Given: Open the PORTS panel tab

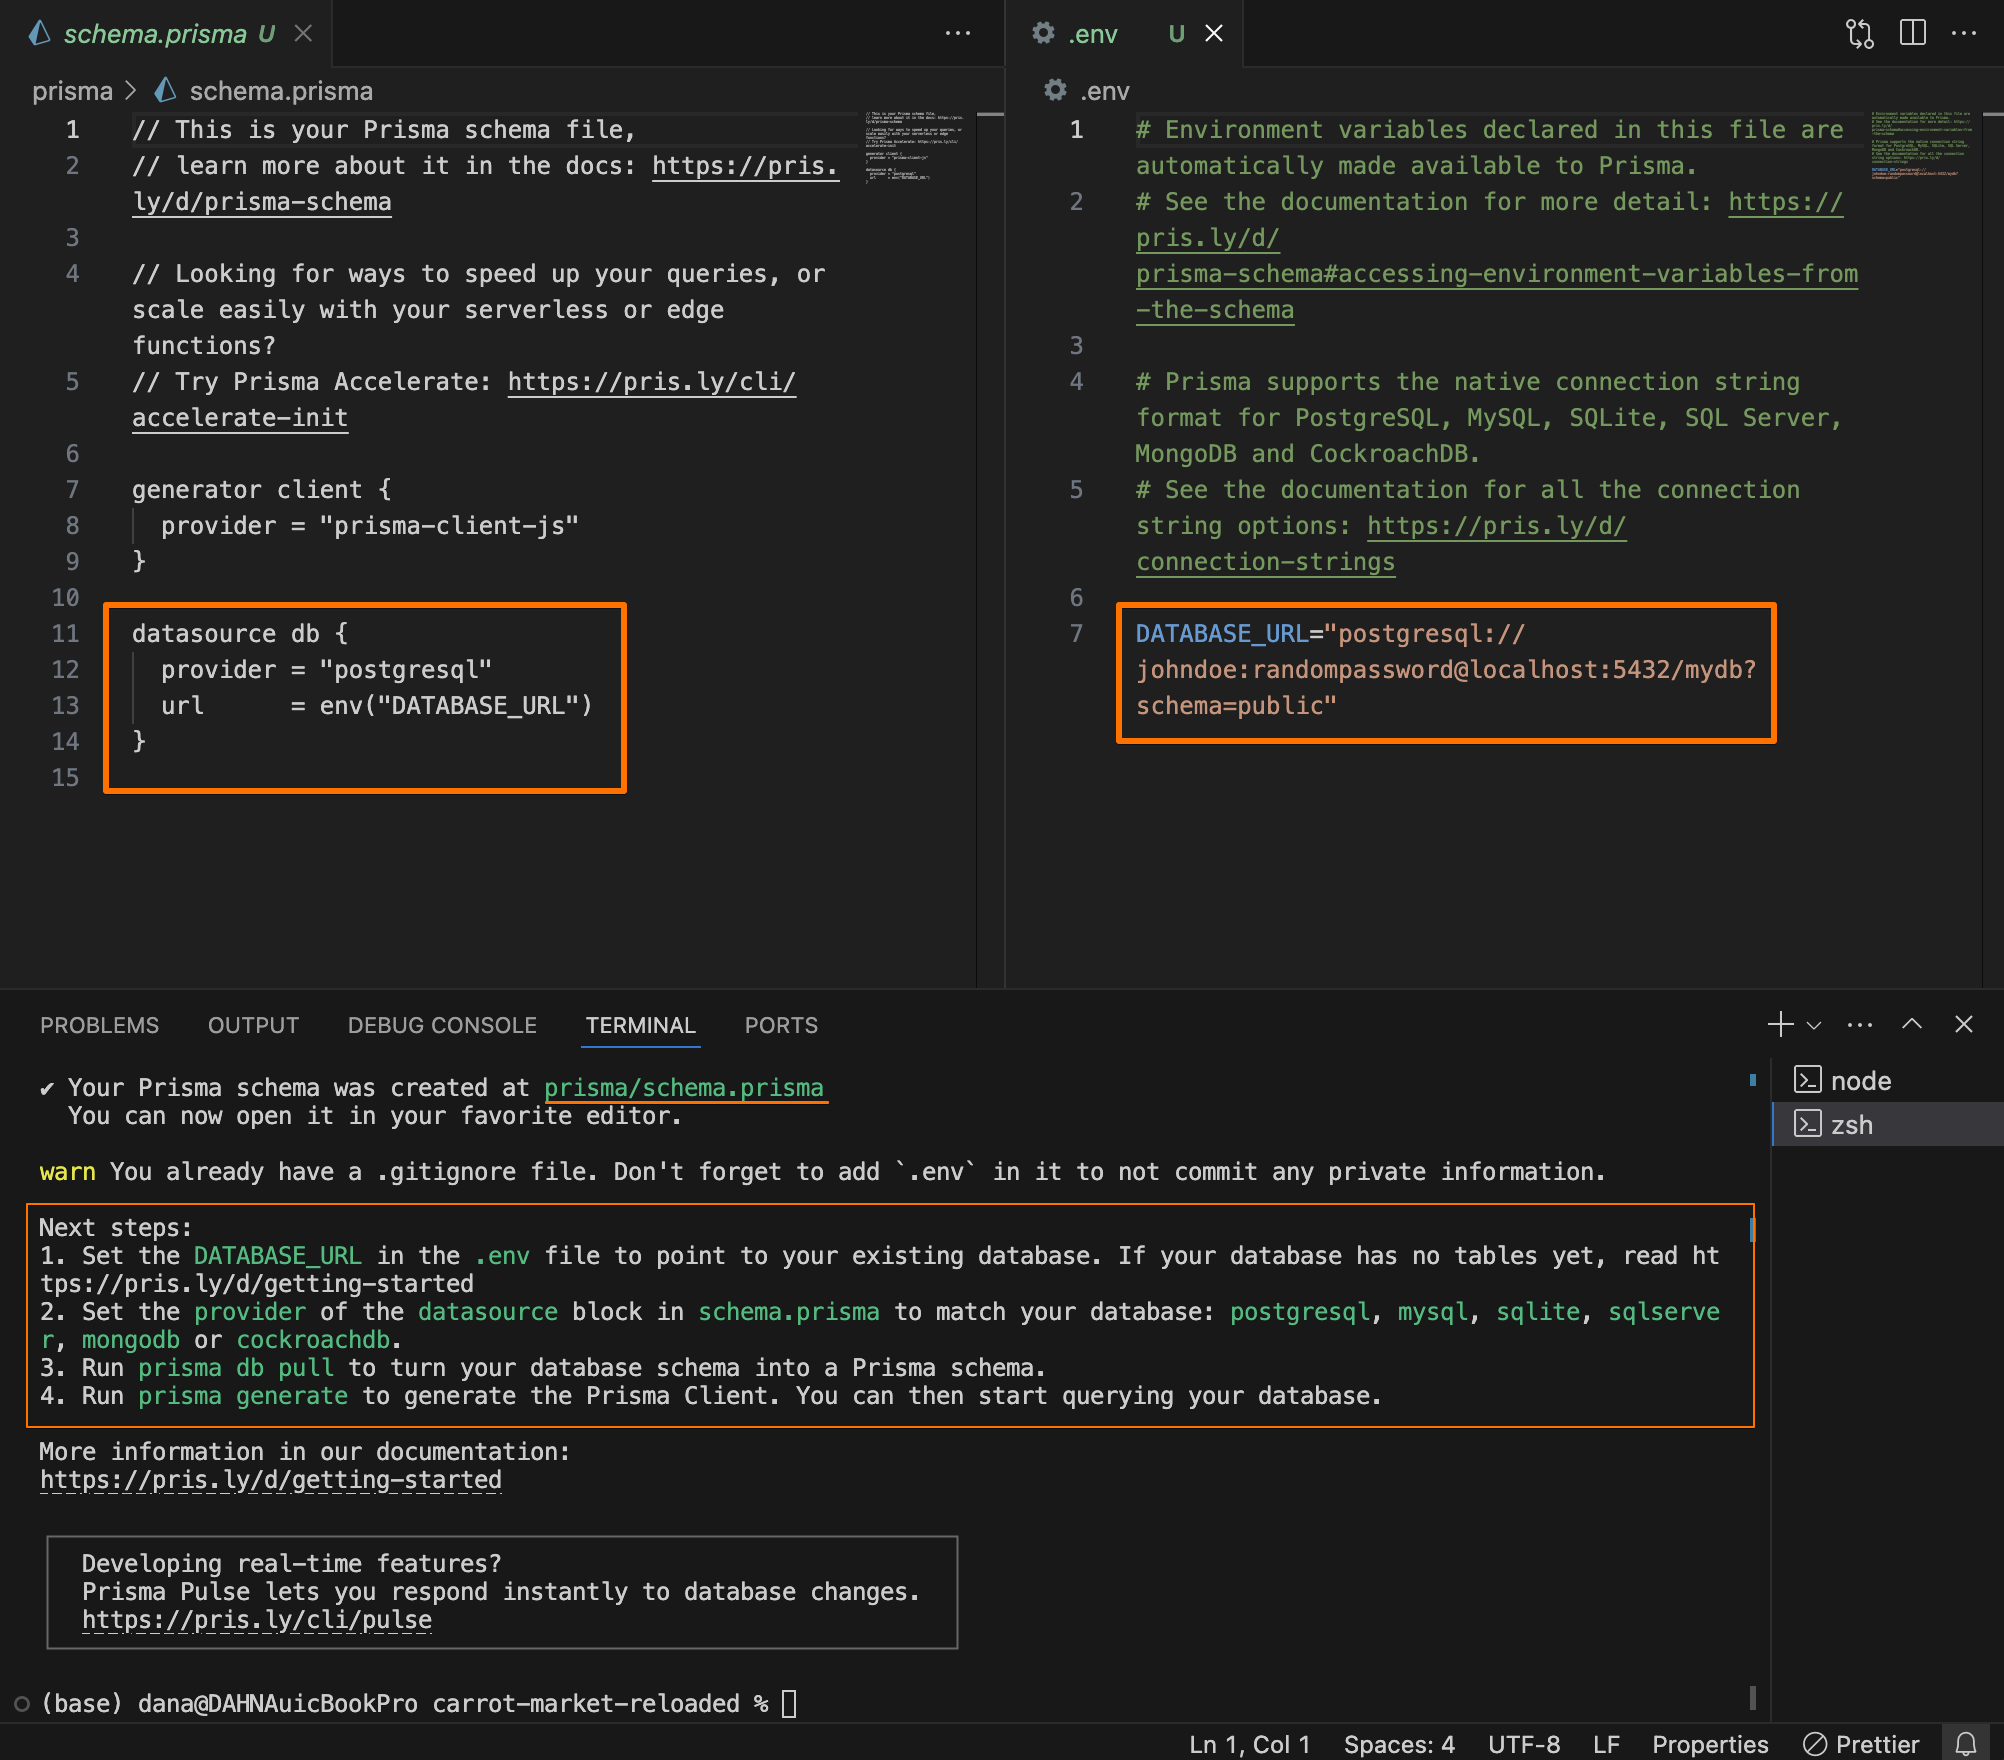Looking at the screenshot, I should click(781, 1026).
